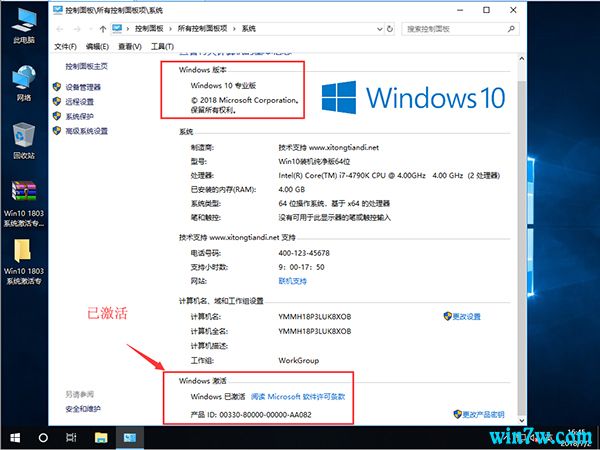Click the address bar computer icon
This screenshot has height=450, width=600.
(x=117, y=29)
